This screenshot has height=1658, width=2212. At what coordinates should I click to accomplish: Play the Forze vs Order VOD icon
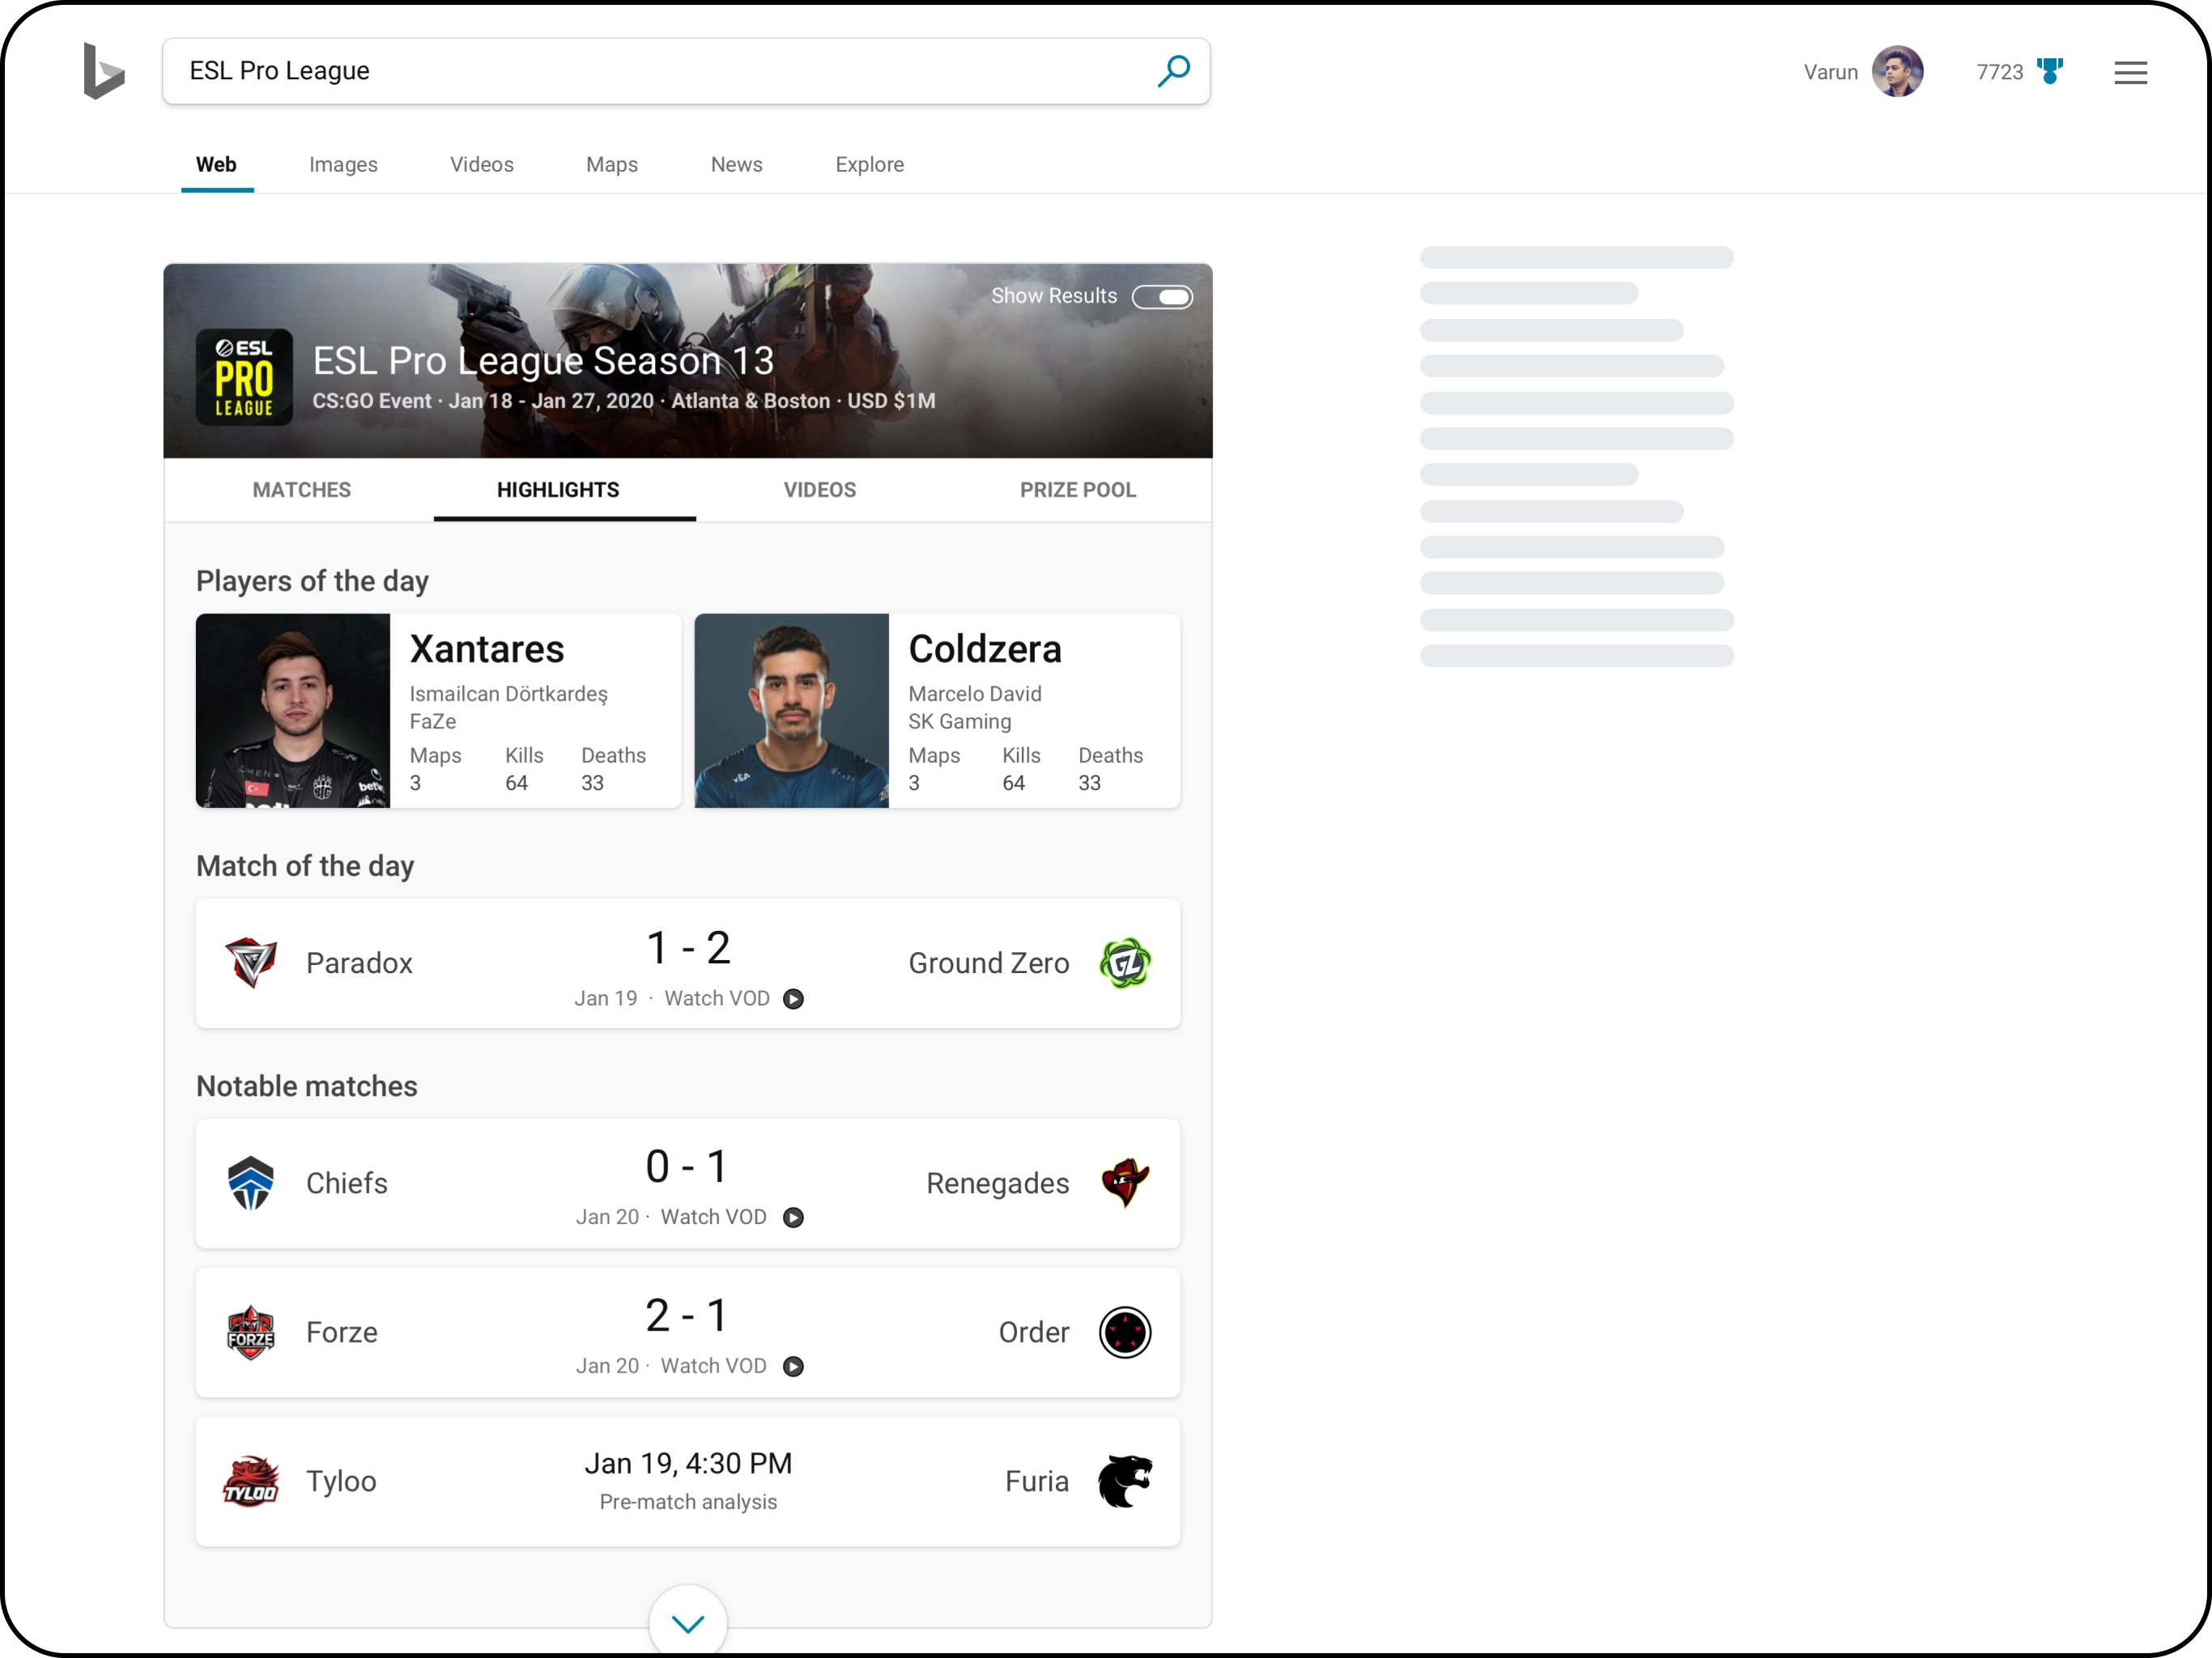coord(793,1366)
